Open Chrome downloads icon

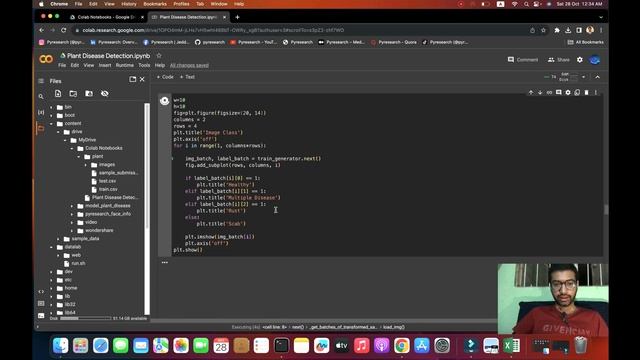coord(568,30)
